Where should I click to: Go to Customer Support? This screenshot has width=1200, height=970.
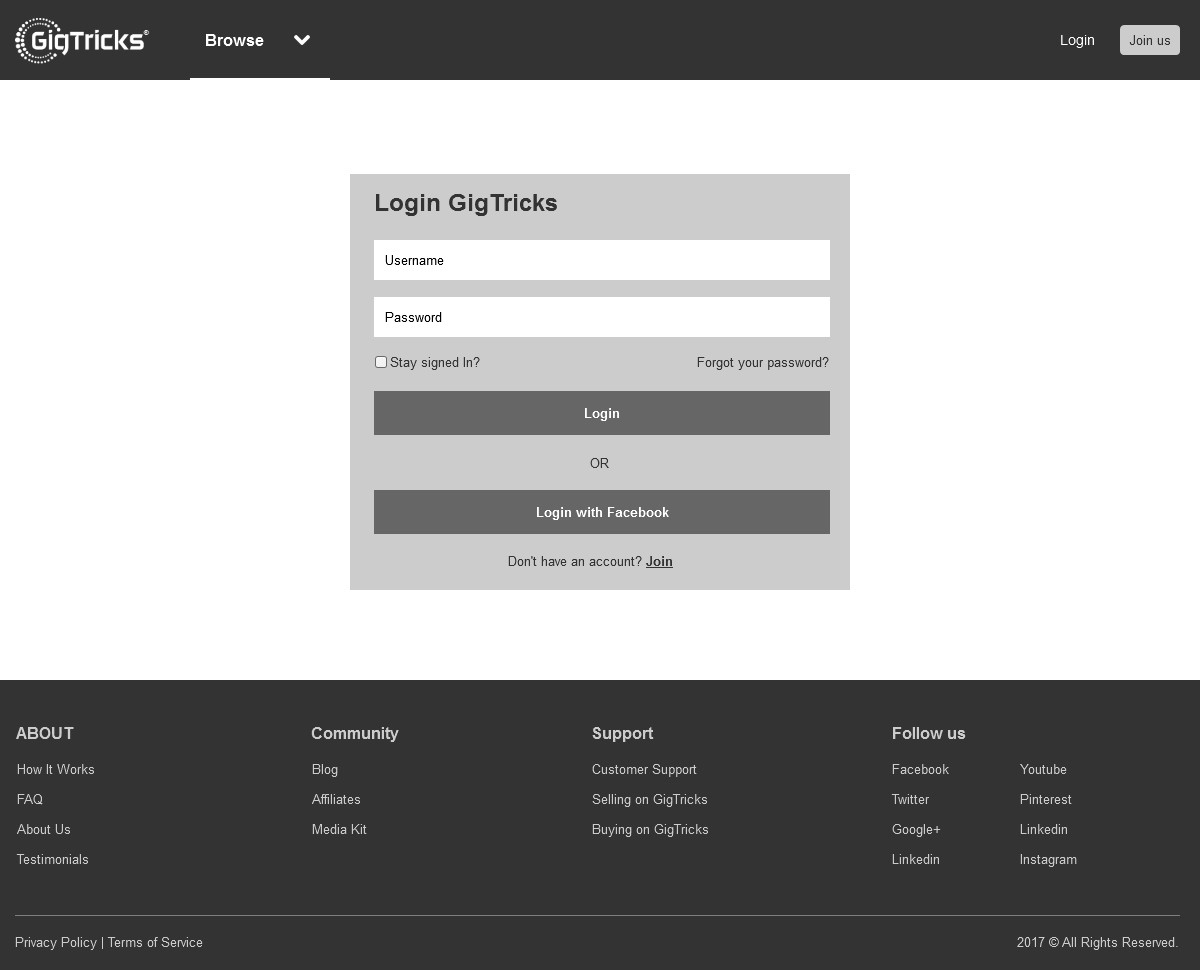644,769
